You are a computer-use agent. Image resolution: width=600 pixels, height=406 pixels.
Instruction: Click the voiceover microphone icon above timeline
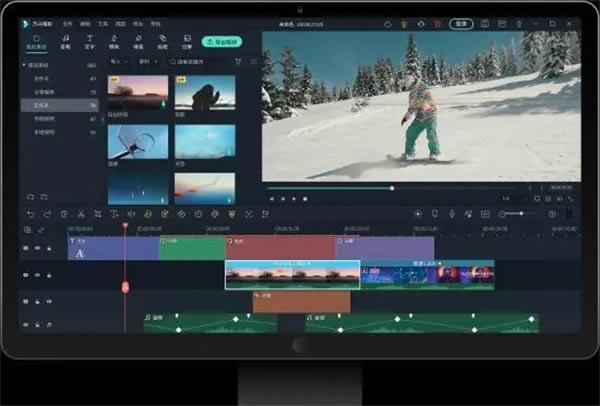tap(452, 213)
